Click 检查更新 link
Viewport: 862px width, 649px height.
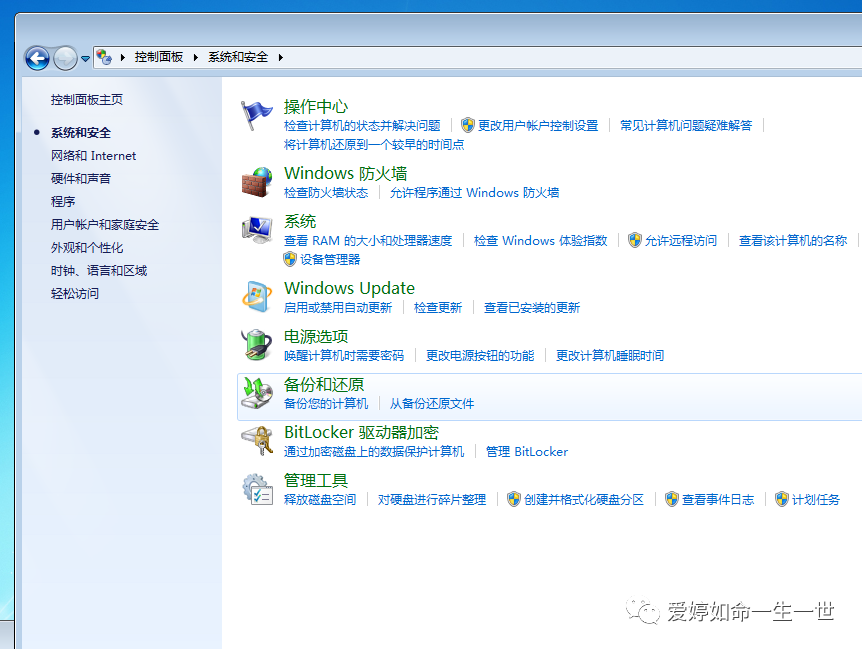(438, 308)
